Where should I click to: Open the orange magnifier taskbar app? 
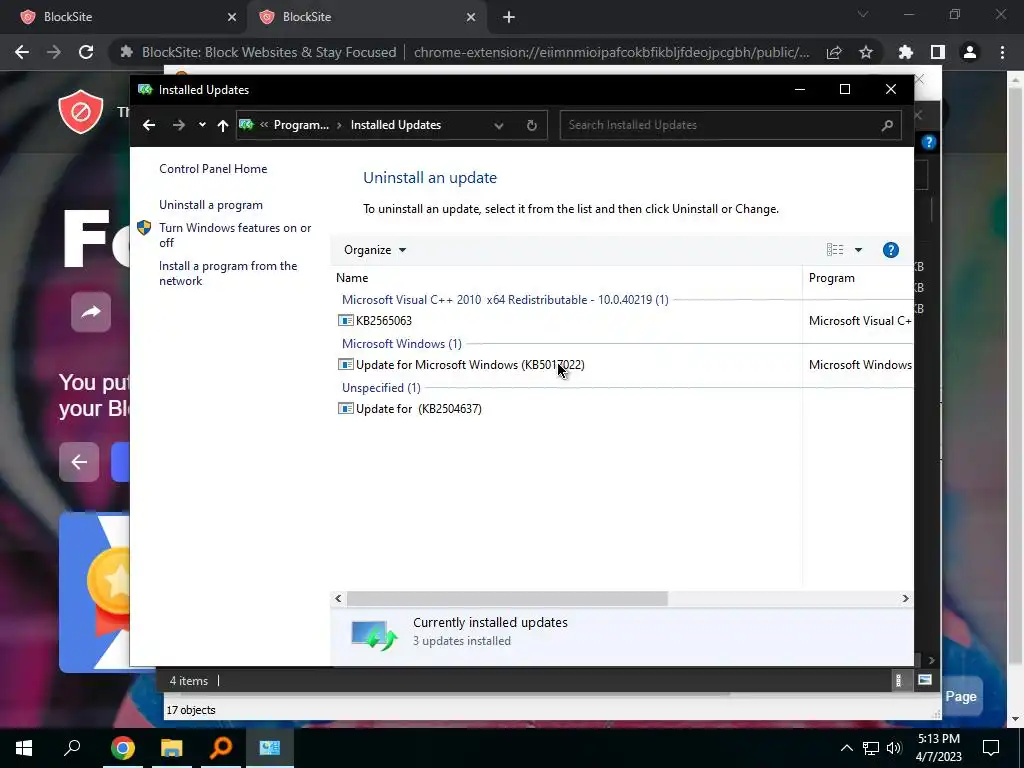(x=221, y=748)
